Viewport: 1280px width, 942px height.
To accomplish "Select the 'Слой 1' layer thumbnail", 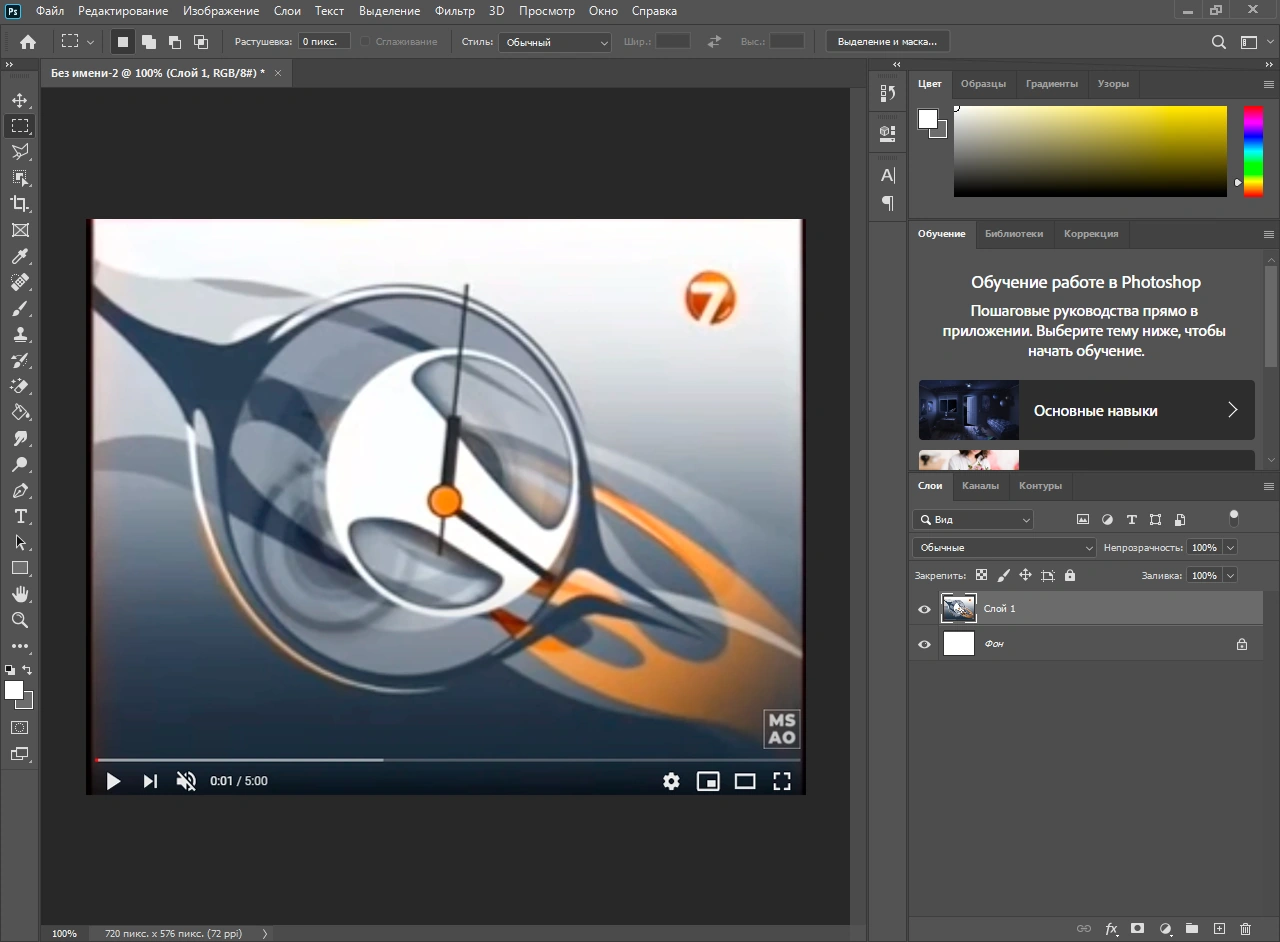I will pyautogui.click(x=959, y=608).
